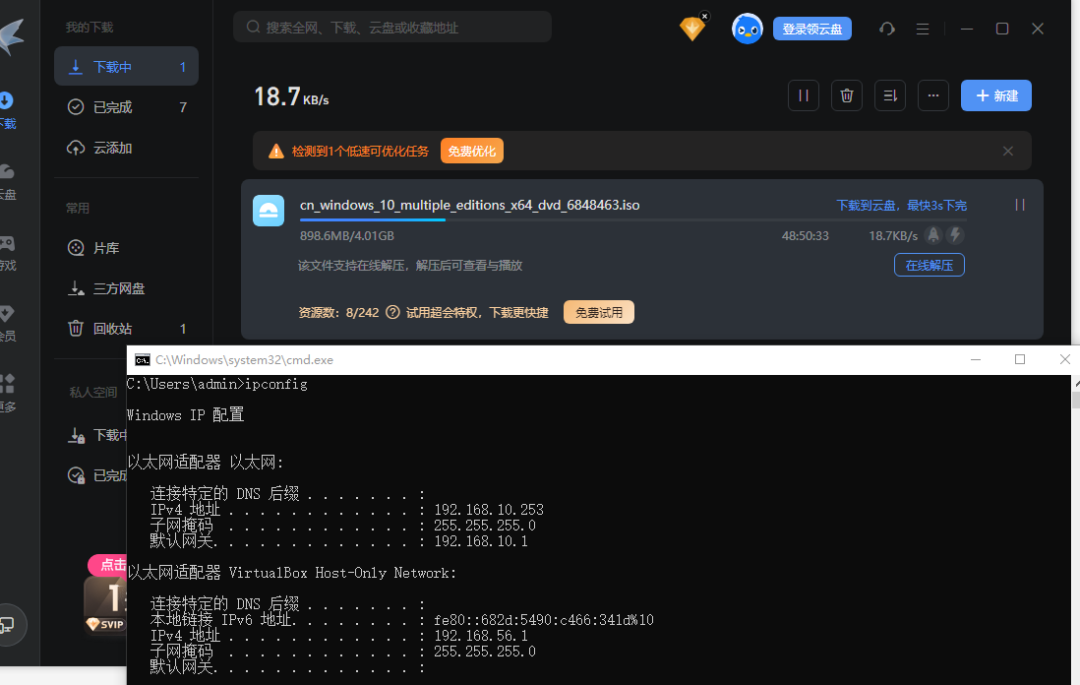Image resolution: width=1080 pixels, height=685 pixels.
Task: Click the rocket acceleration icon
Action: [933, 235]
